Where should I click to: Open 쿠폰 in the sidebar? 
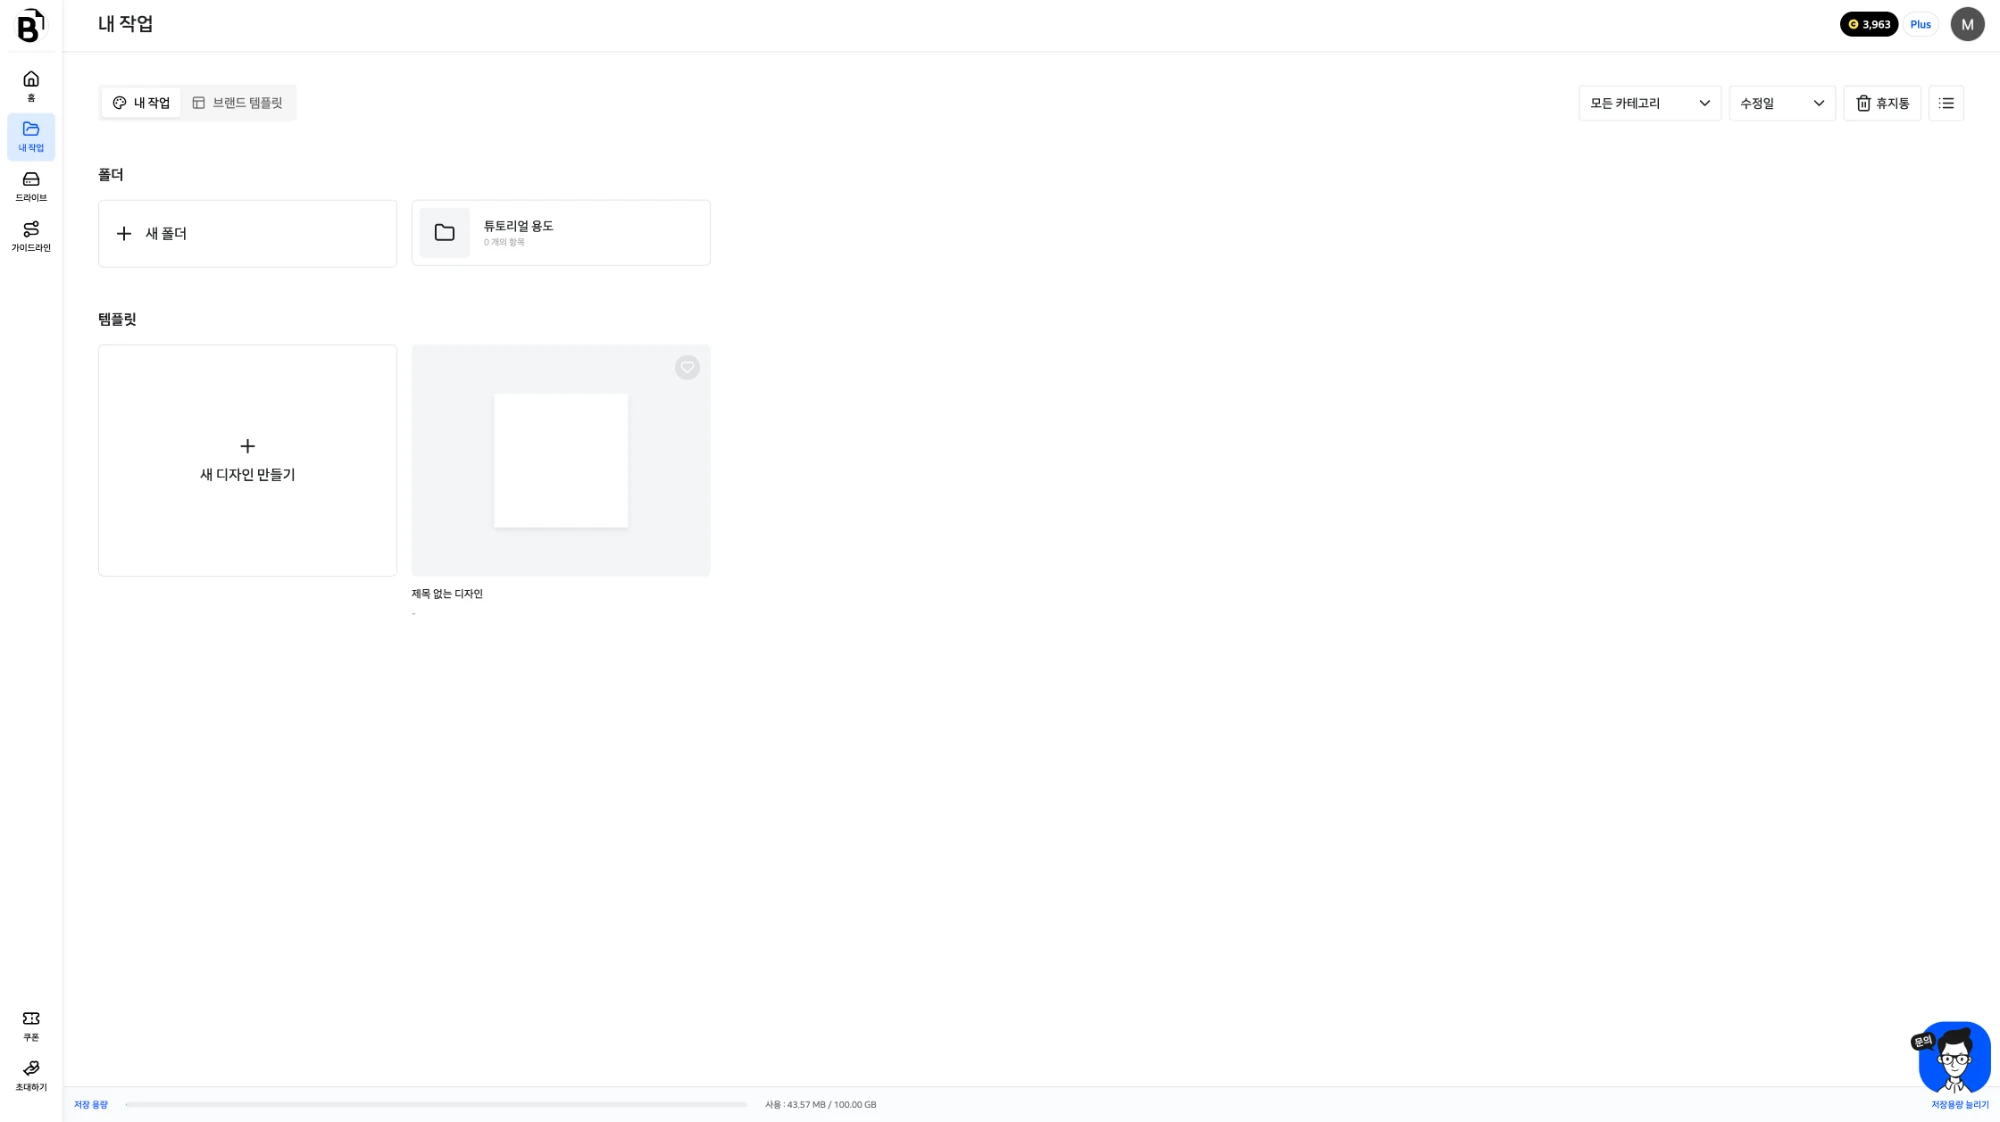[31, 1026]
